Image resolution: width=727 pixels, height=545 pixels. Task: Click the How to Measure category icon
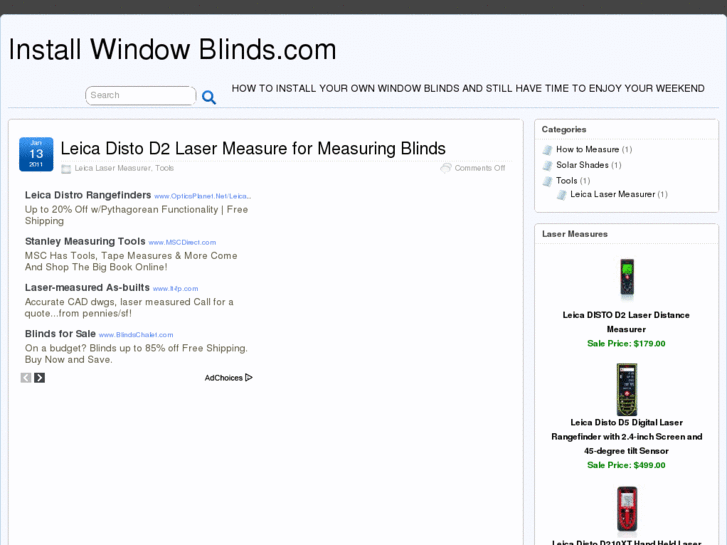tap(548, 150)
